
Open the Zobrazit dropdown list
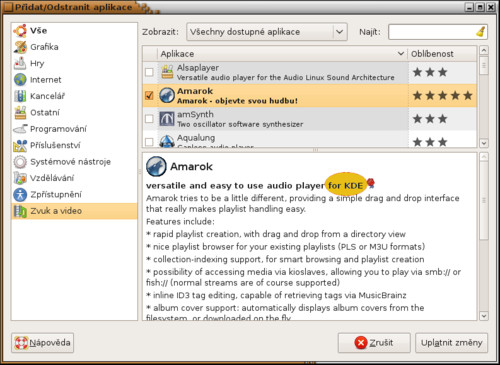pyautogui.click(x=267, y=32)
